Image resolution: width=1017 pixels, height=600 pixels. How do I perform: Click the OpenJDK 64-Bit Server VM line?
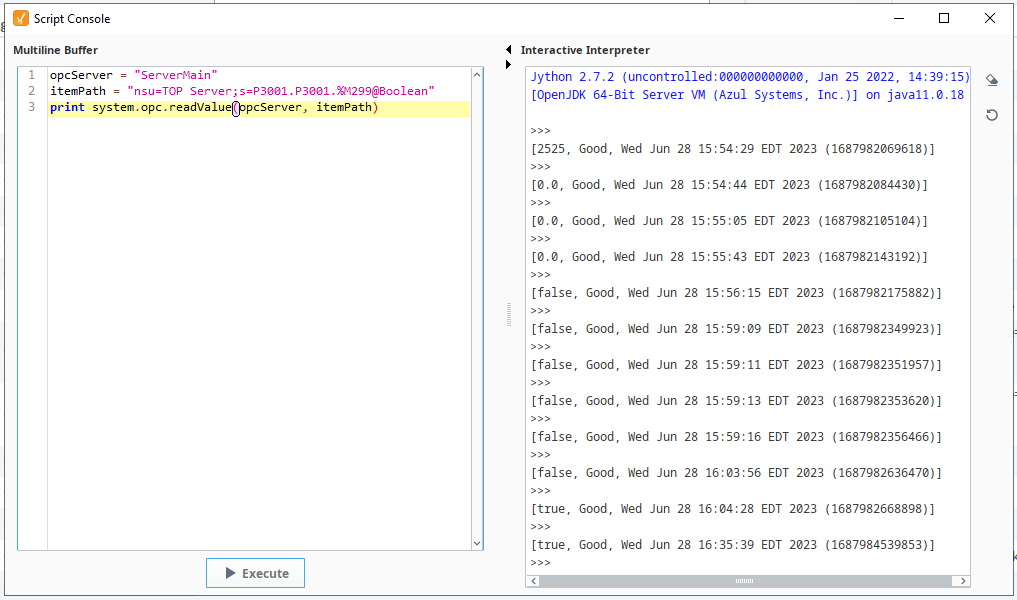click(x=747, y=95)
